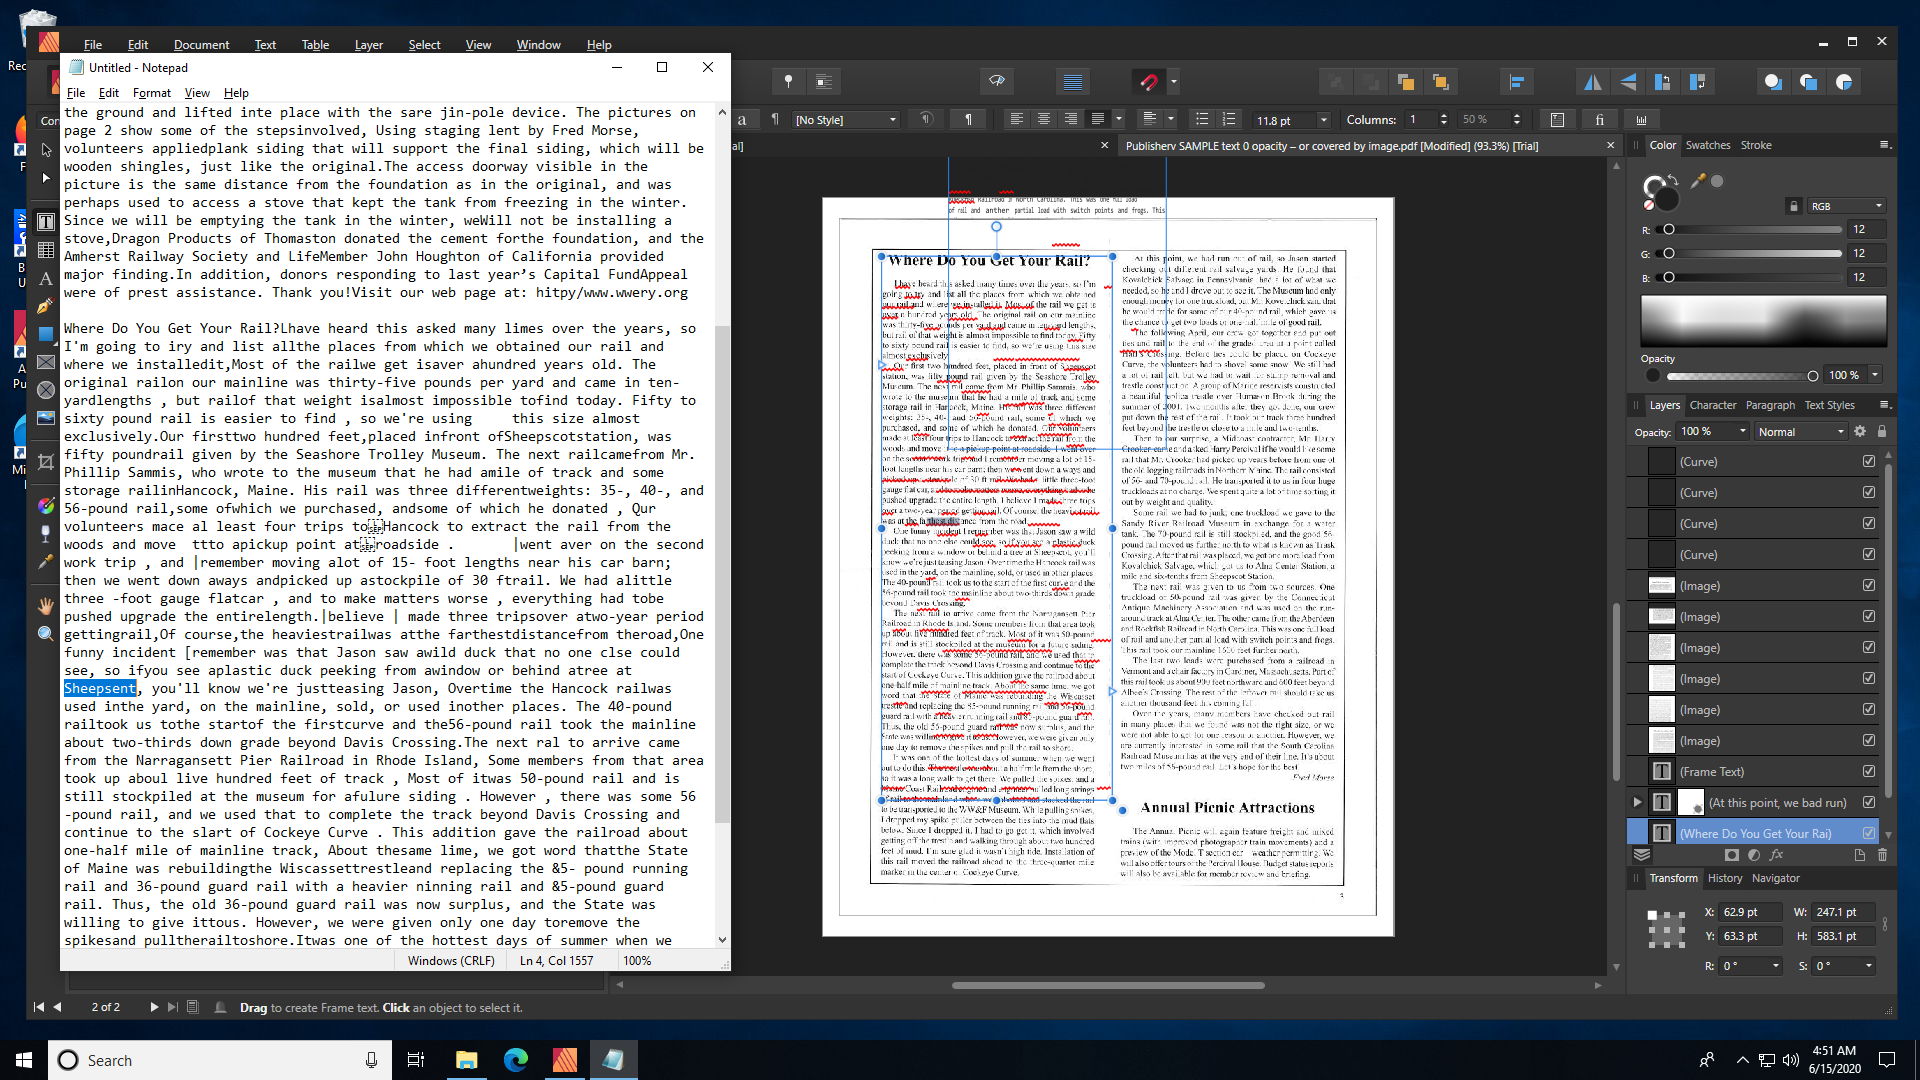The height and width of the screenshot is (1080, 1920).
Task: Select the Zoom magnifier tool
Action: pyautogui.click(x=46, y=634)
